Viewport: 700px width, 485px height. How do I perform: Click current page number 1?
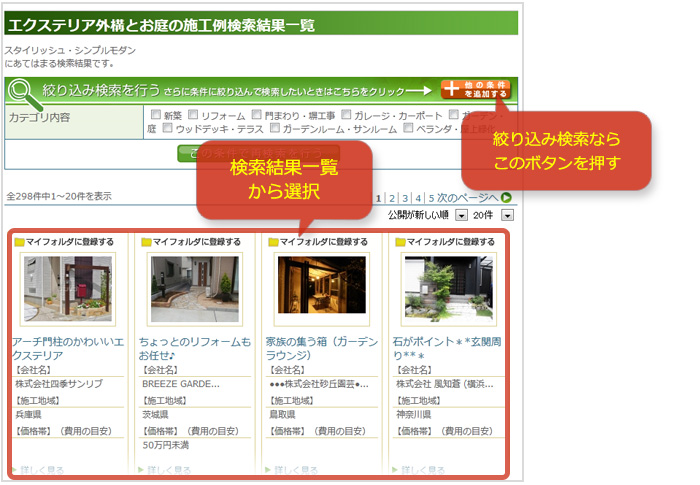(379, 198)
